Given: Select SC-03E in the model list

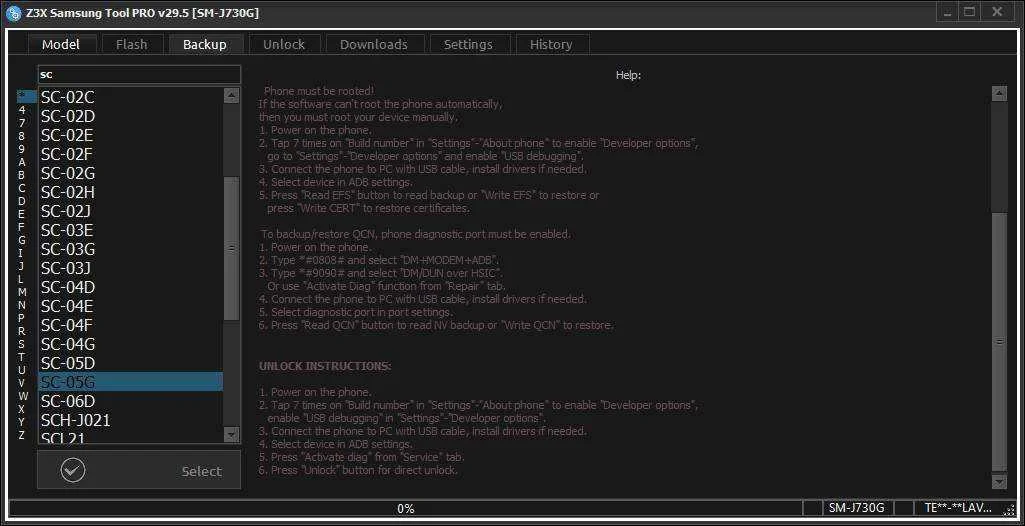Looking at the screenshot, I should (130, 230).
